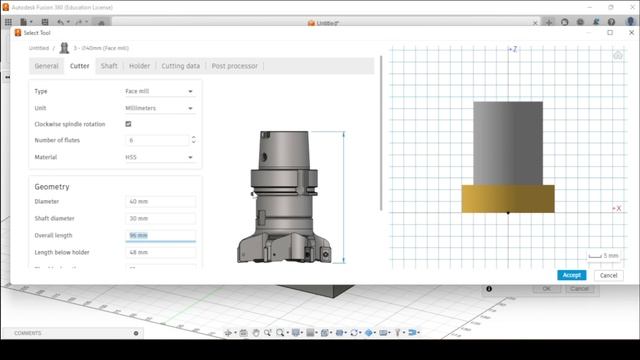Click the Overall length field
The image size is (640, 360).
tap(160, 236)
